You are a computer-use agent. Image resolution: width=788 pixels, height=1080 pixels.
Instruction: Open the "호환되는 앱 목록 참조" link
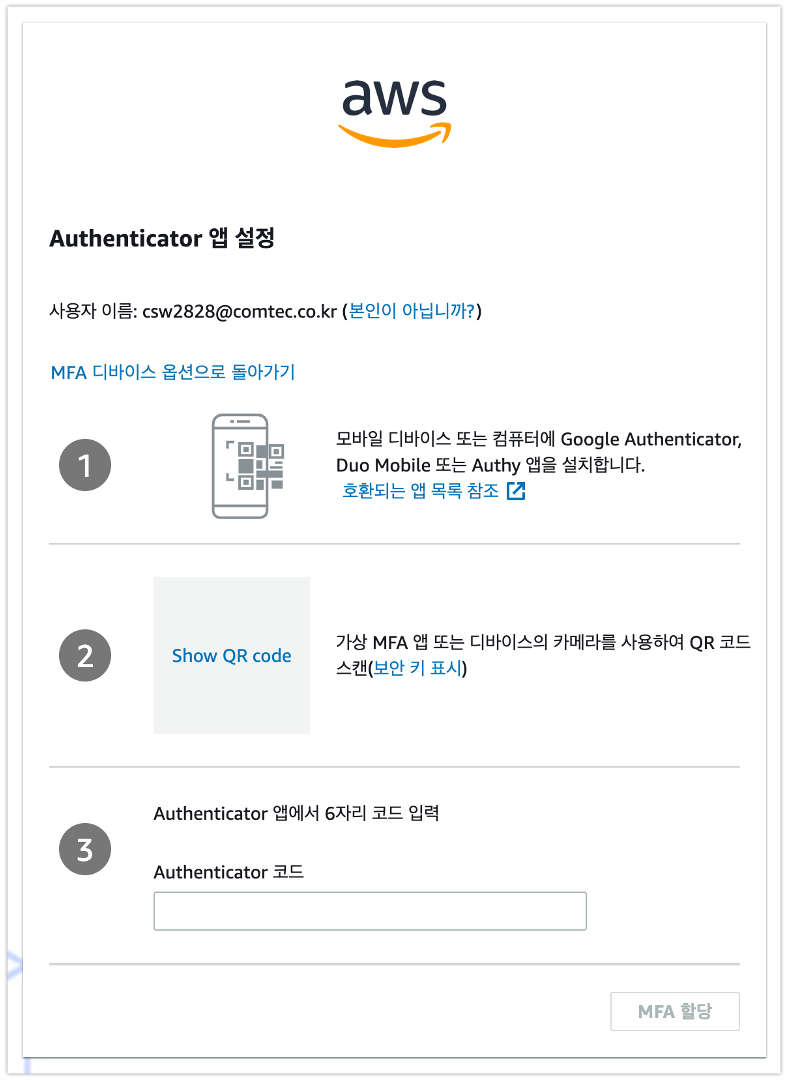(x=421, y=491)
